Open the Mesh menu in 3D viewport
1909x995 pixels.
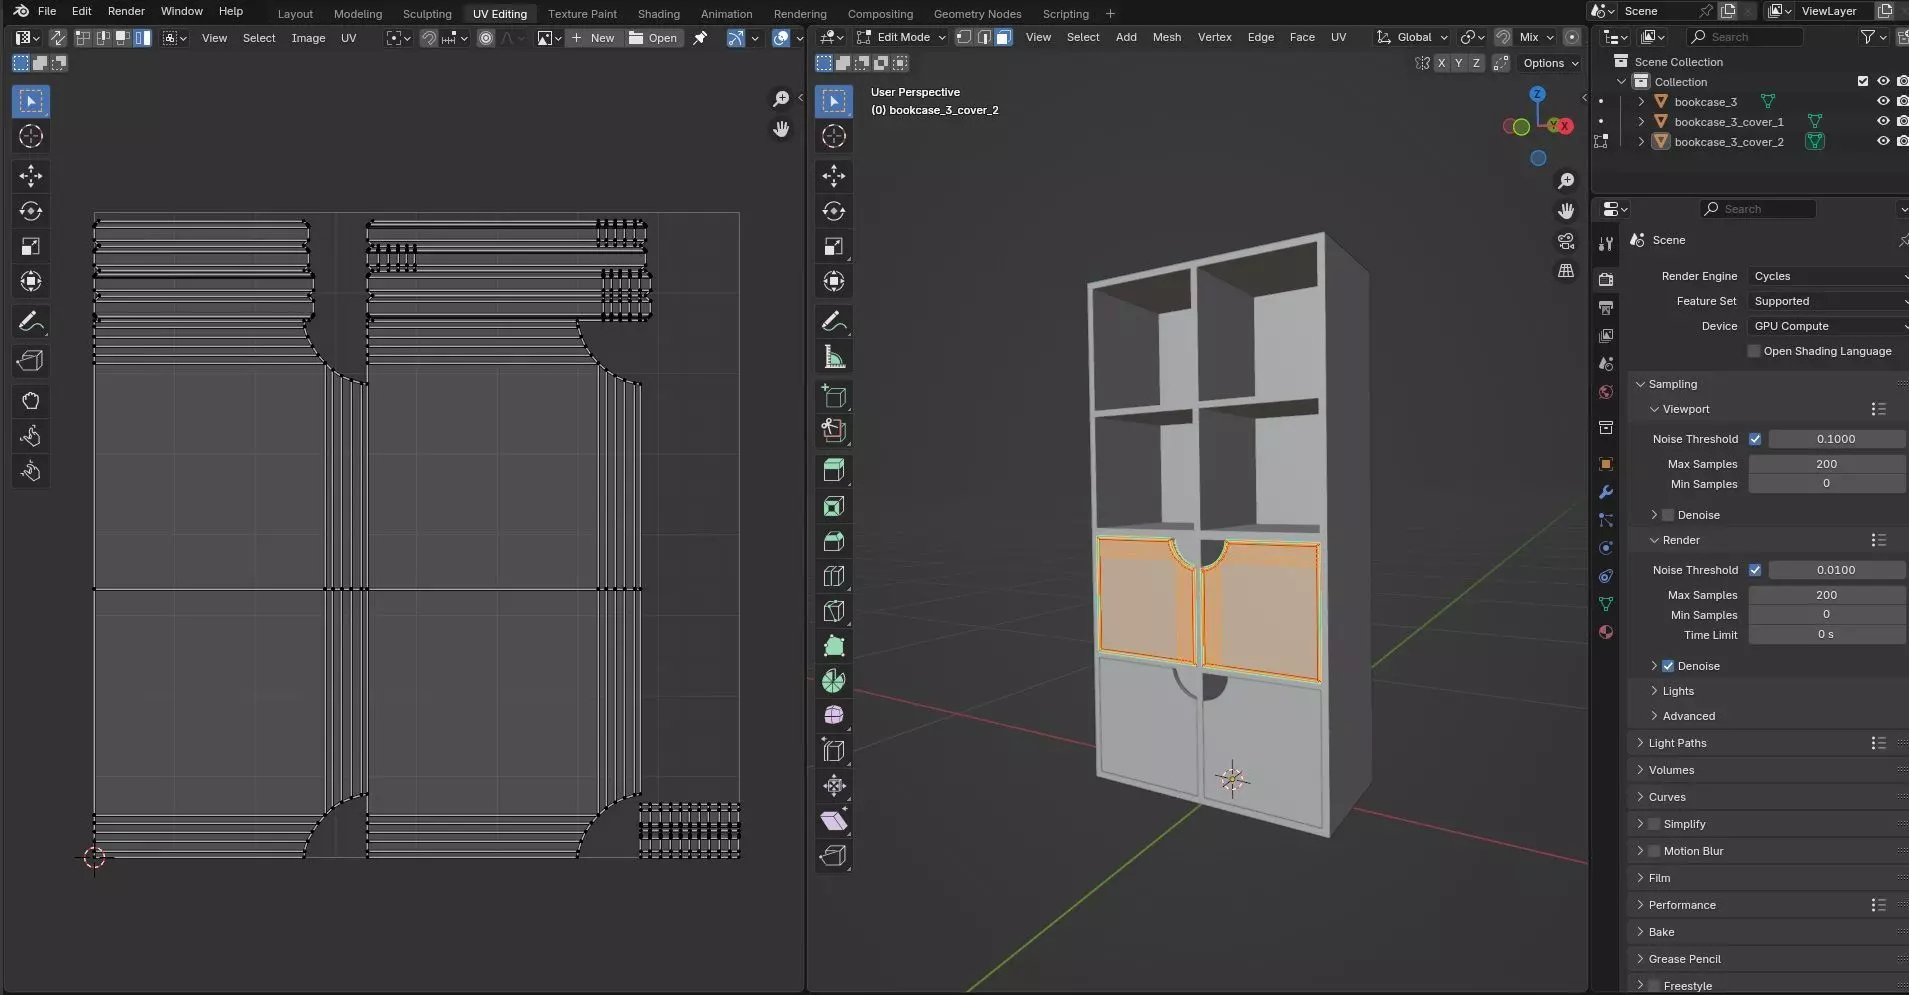1167,37
